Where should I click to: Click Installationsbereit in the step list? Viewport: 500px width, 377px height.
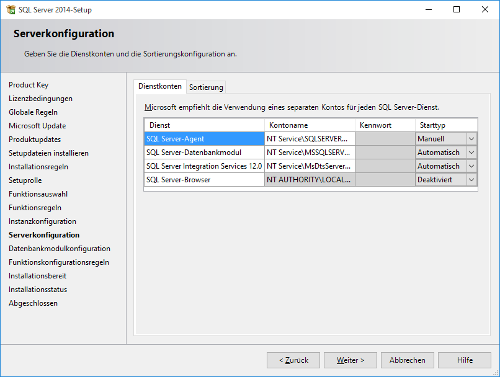(x=37, y=276)
